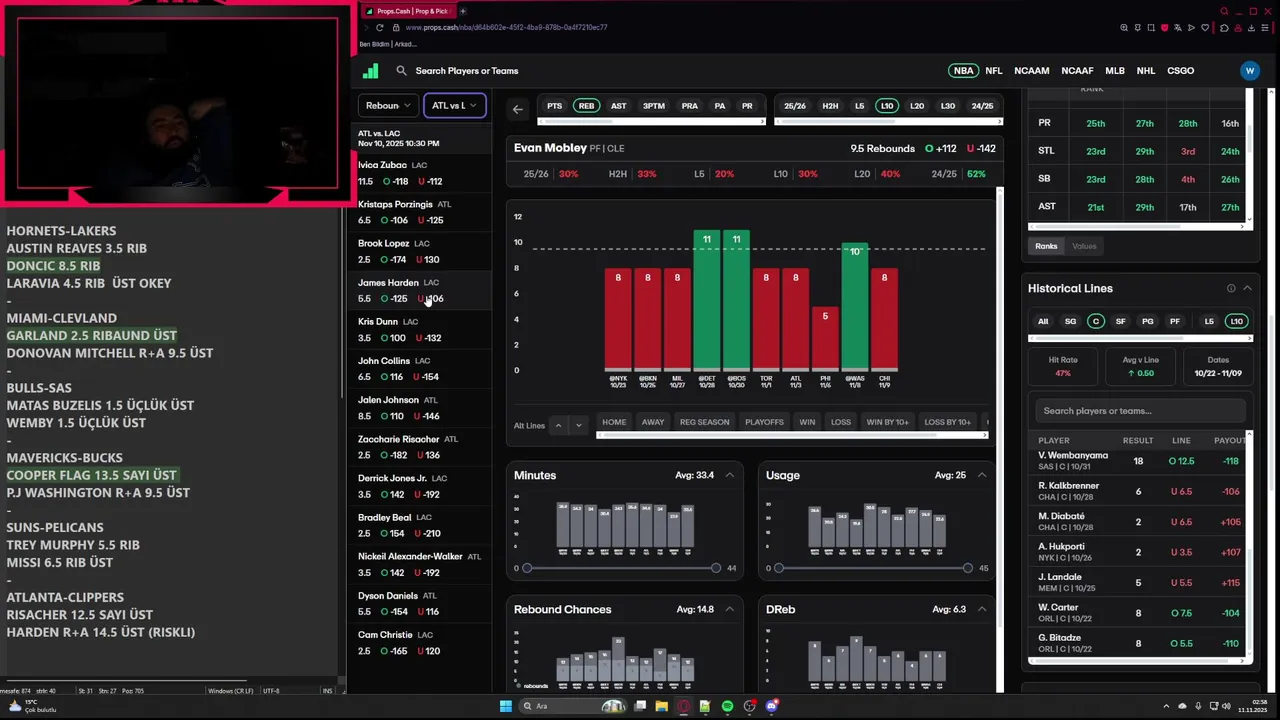Viewport: 1280px width, 720px height.
Task: Select the PTS stat filter
Action: click(554, 106)
